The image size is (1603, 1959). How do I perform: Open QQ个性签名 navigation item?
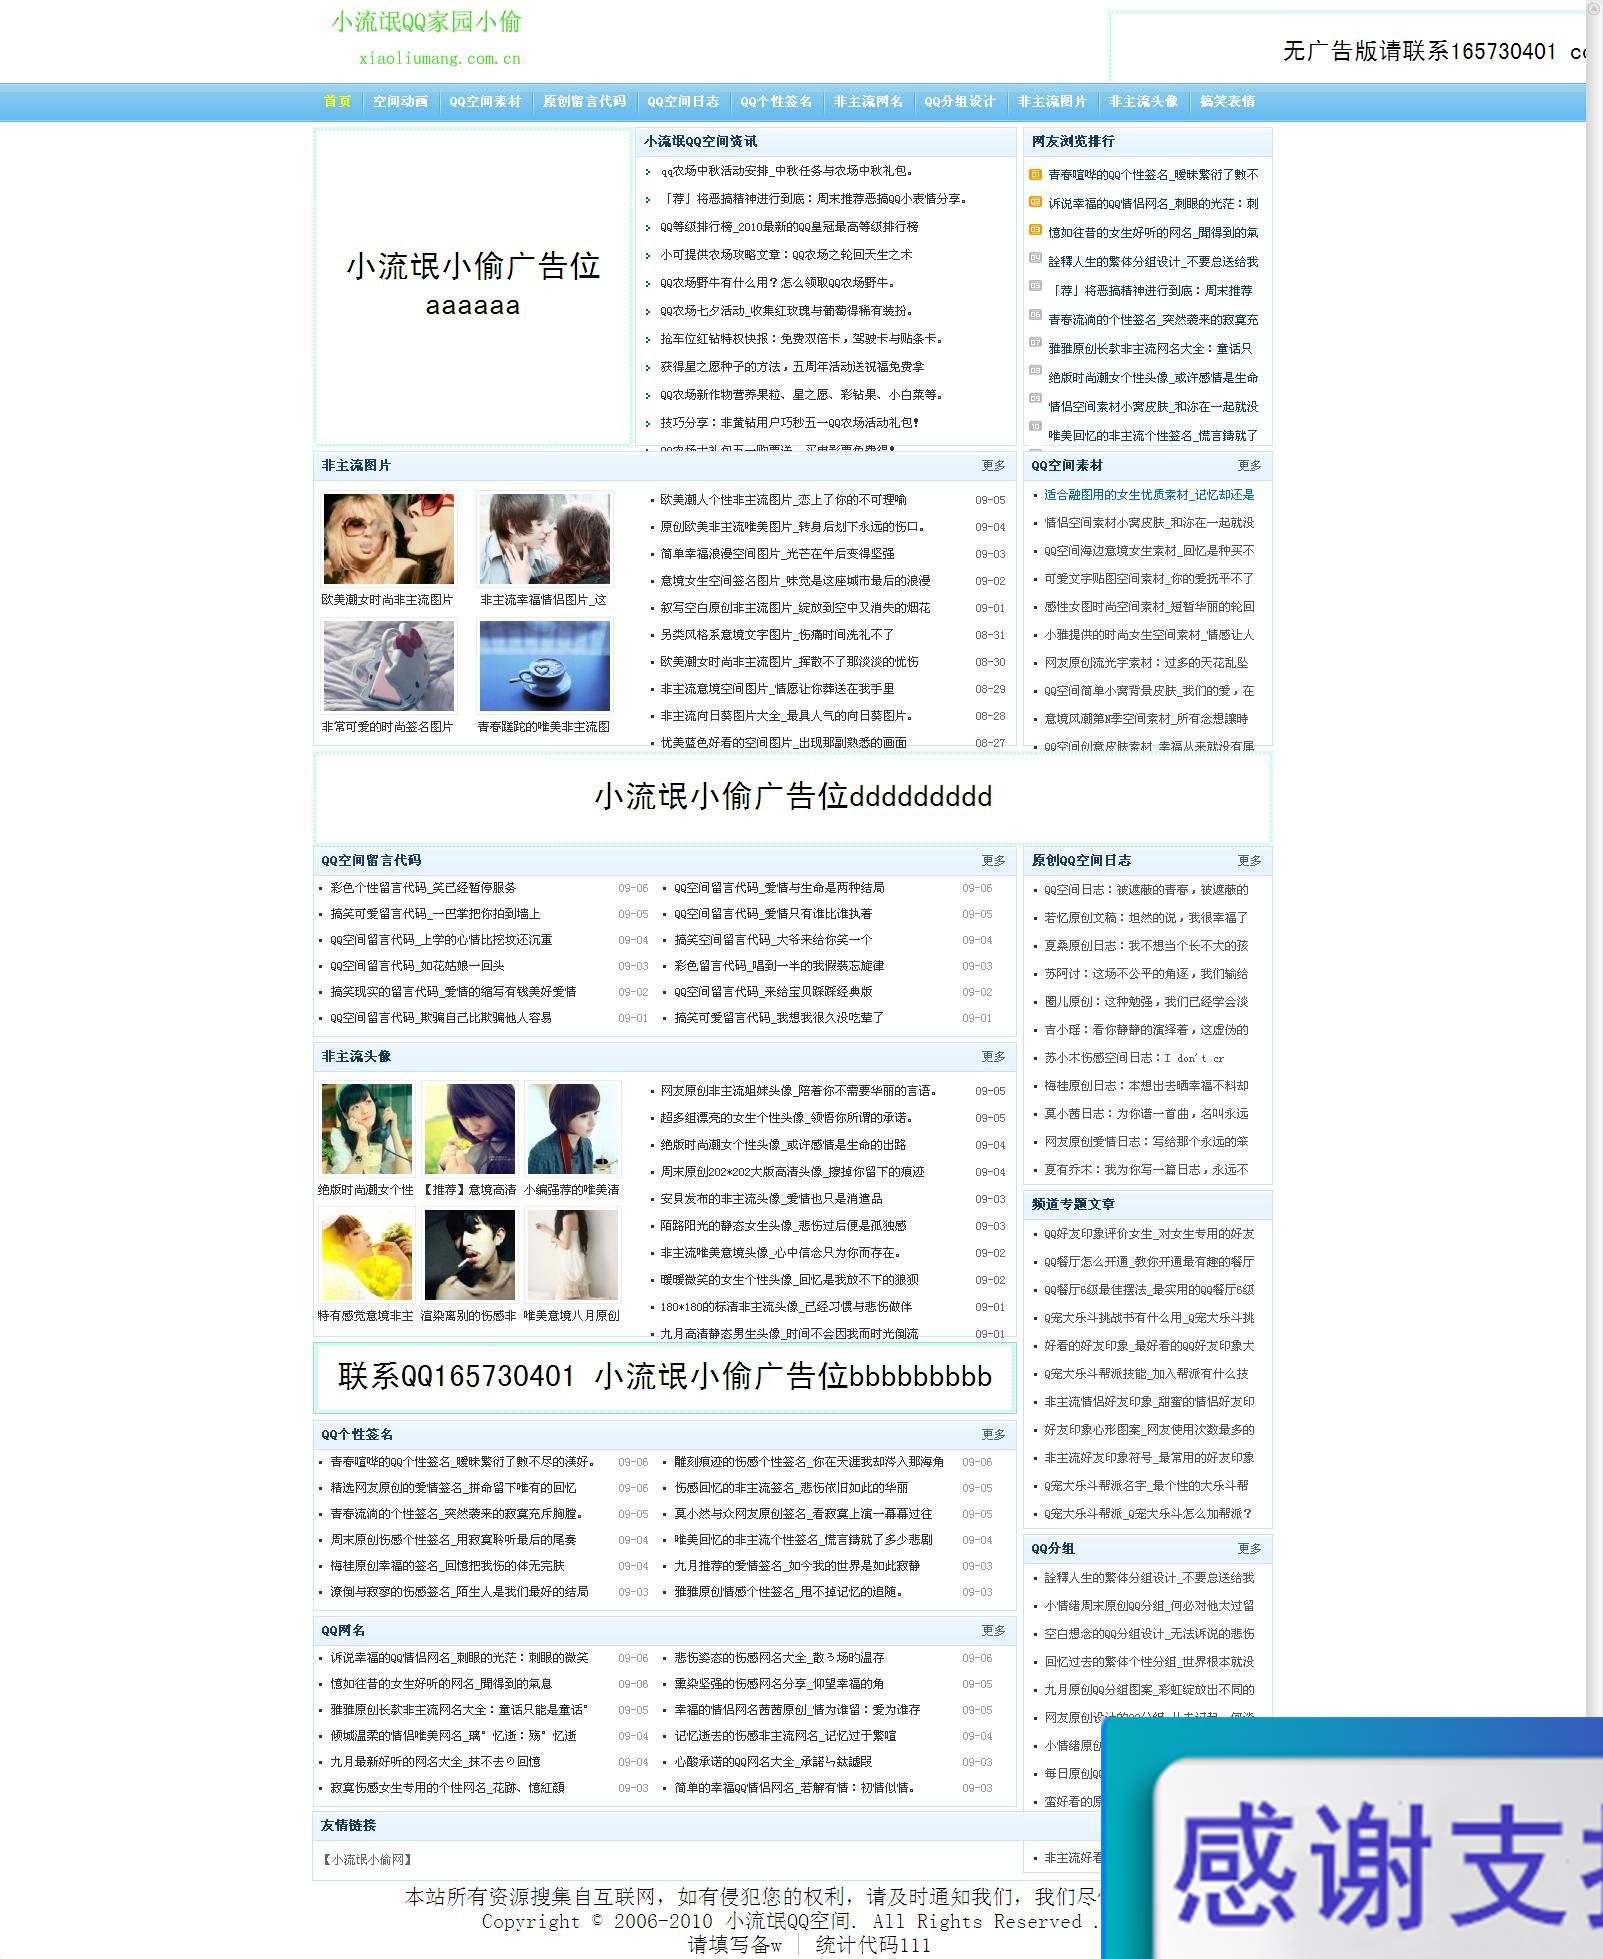776,101
